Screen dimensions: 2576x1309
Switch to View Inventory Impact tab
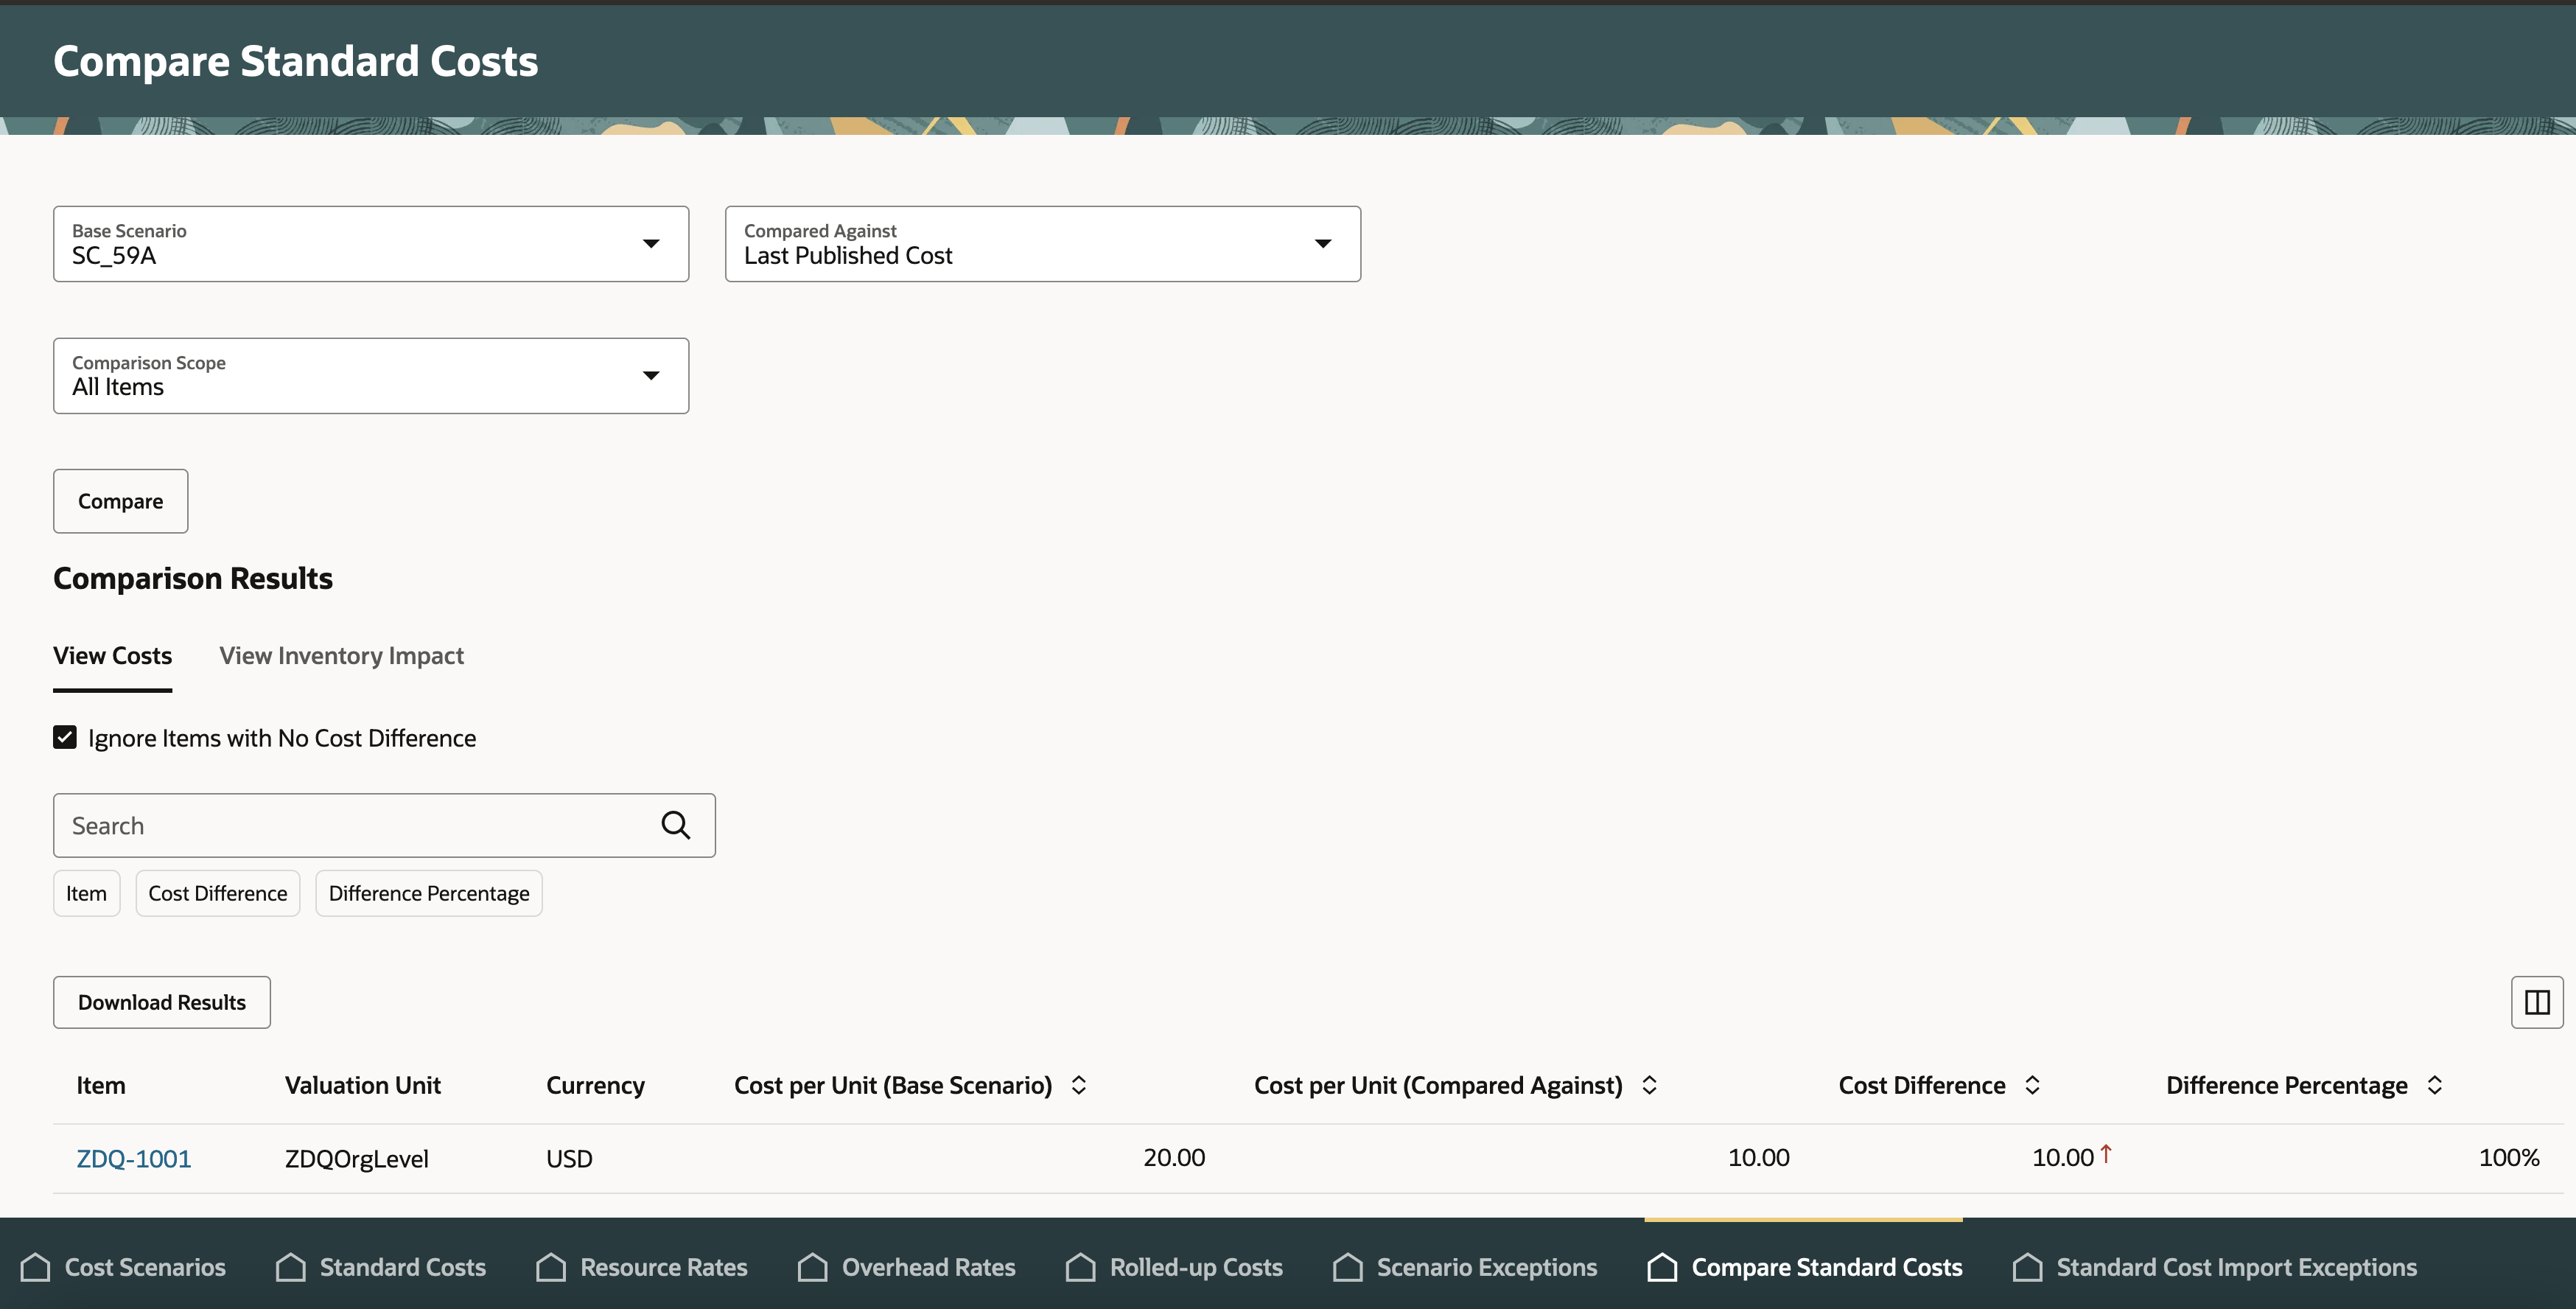click(341, 656)
